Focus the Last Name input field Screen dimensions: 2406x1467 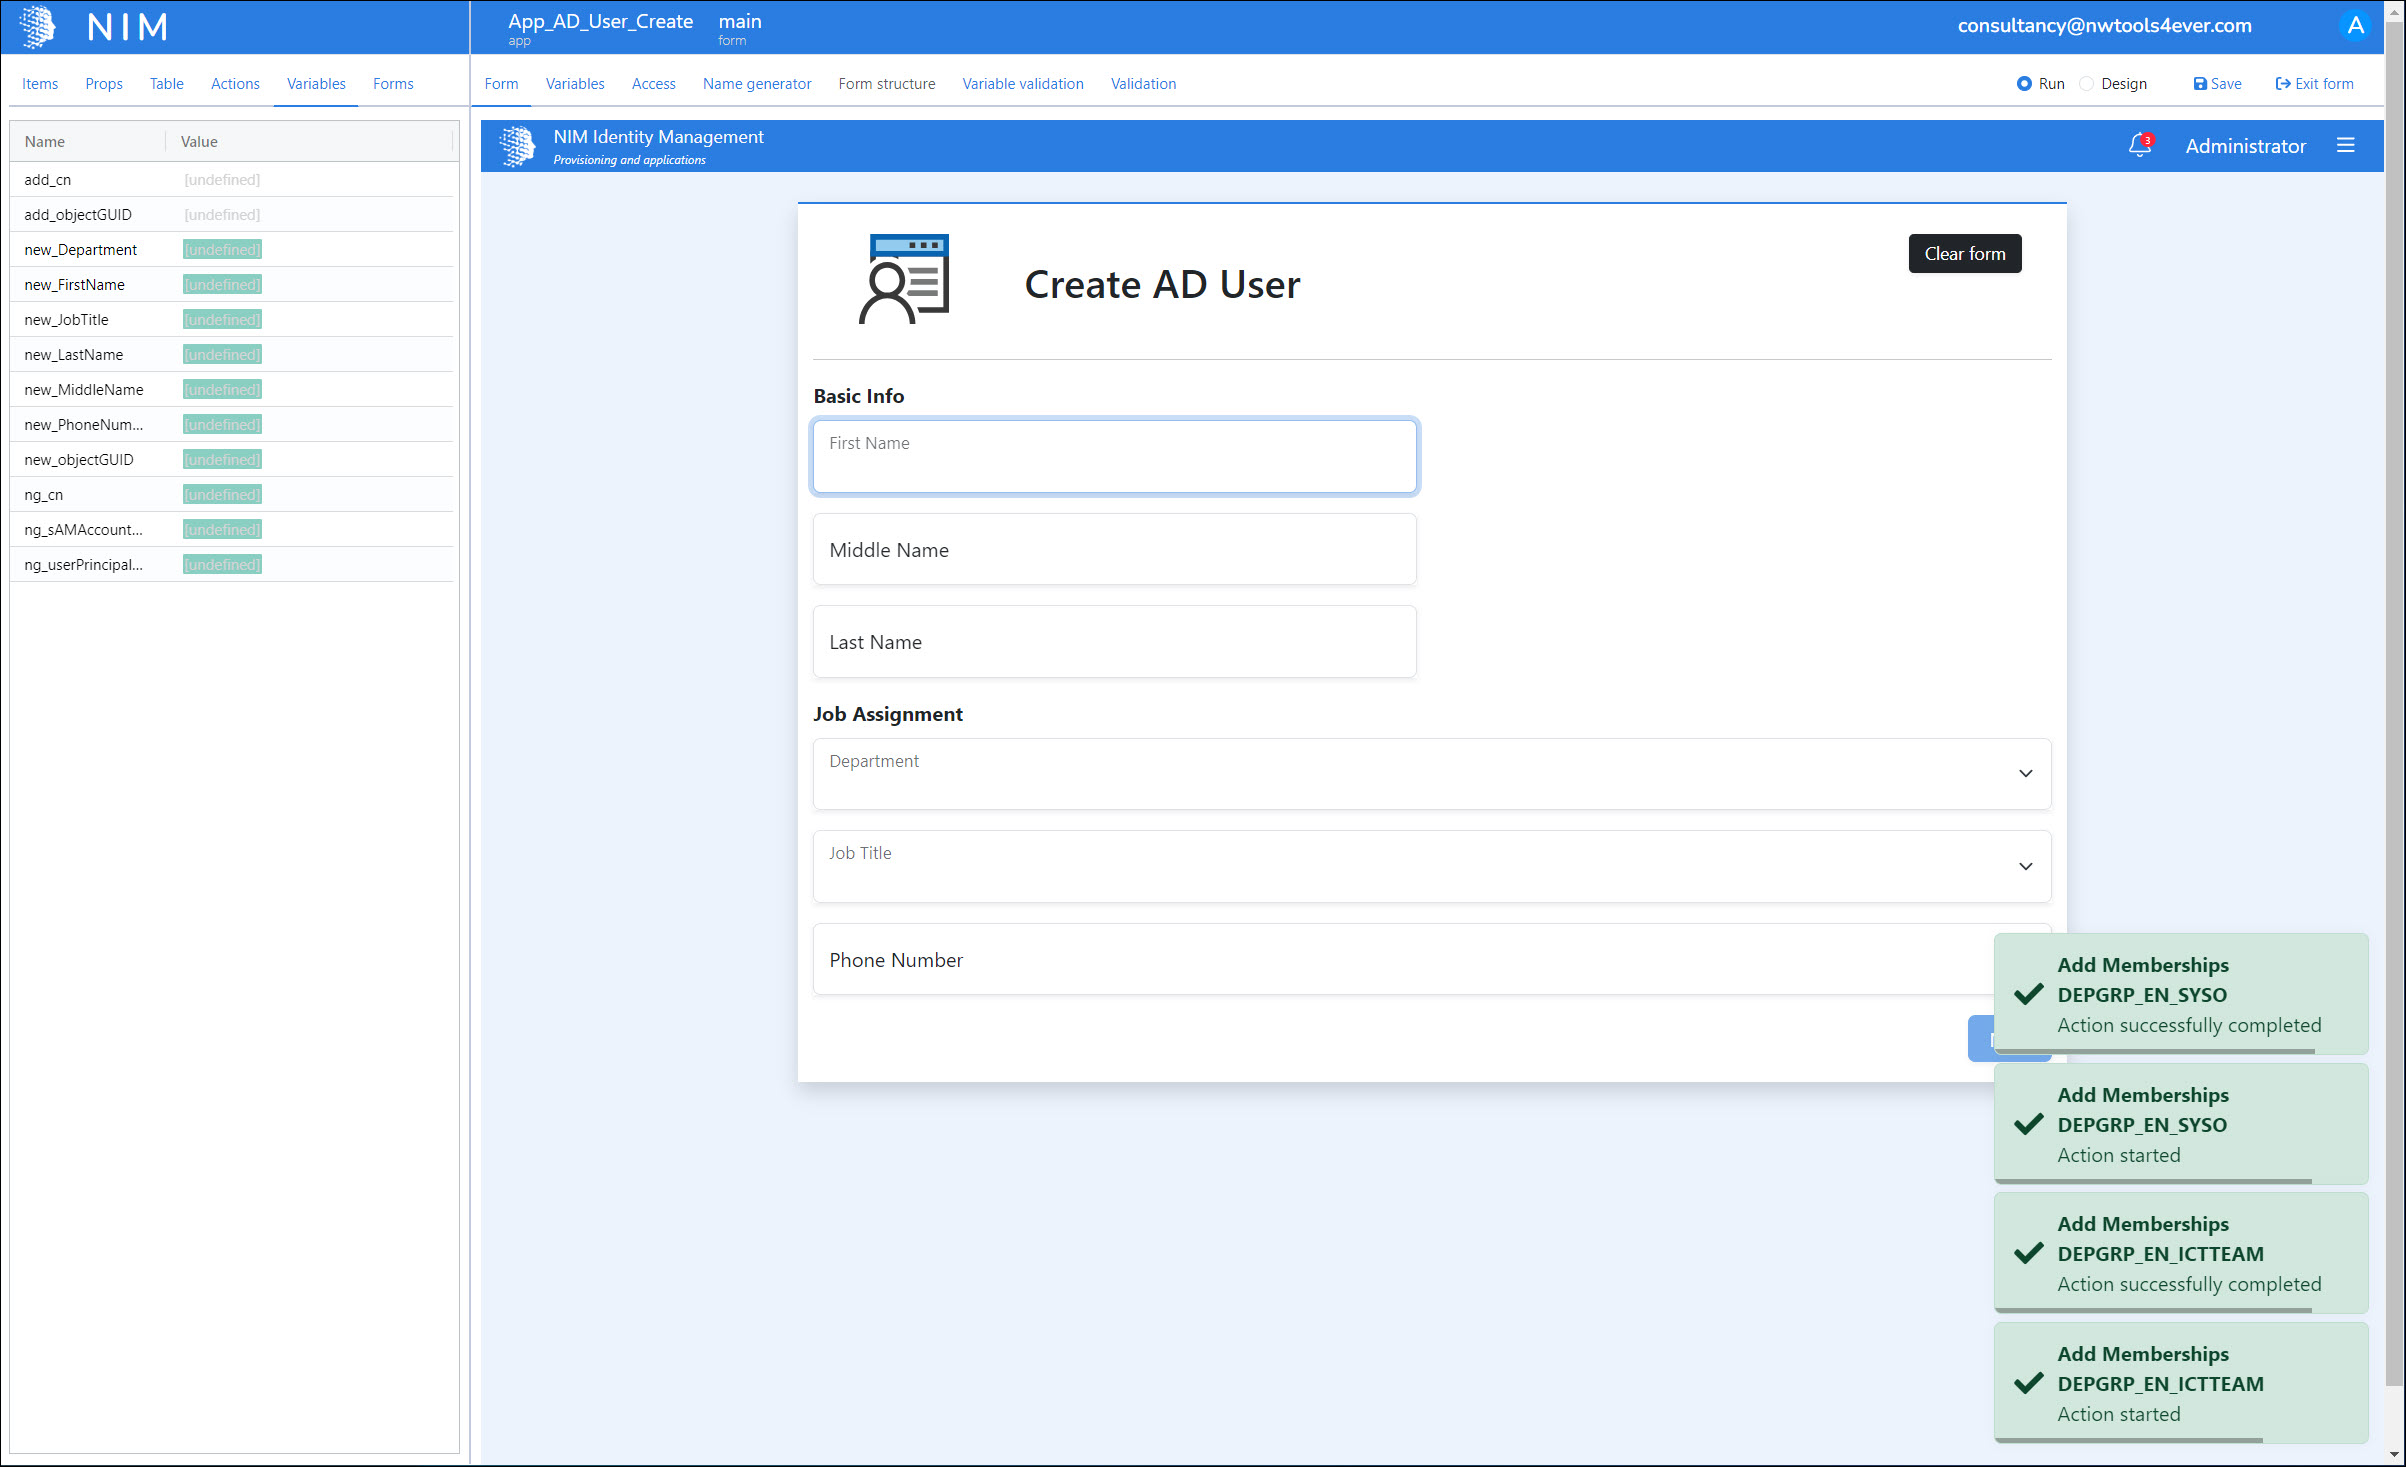1114,642
